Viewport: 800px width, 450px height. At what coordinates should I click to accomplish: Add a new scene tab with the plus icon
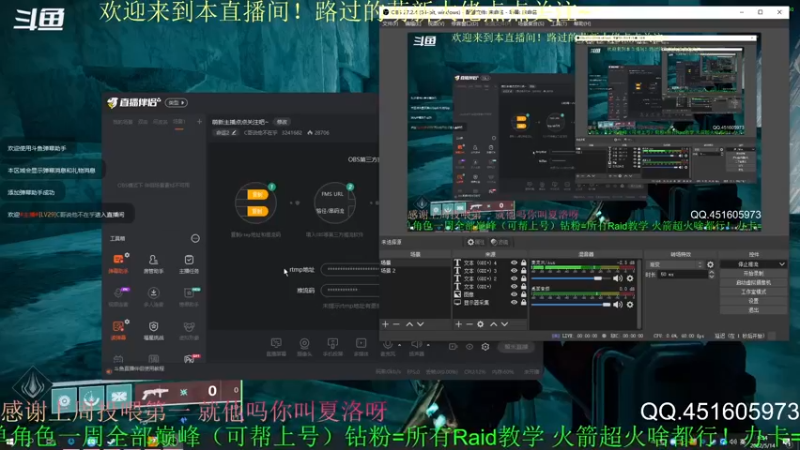point(199,121)
